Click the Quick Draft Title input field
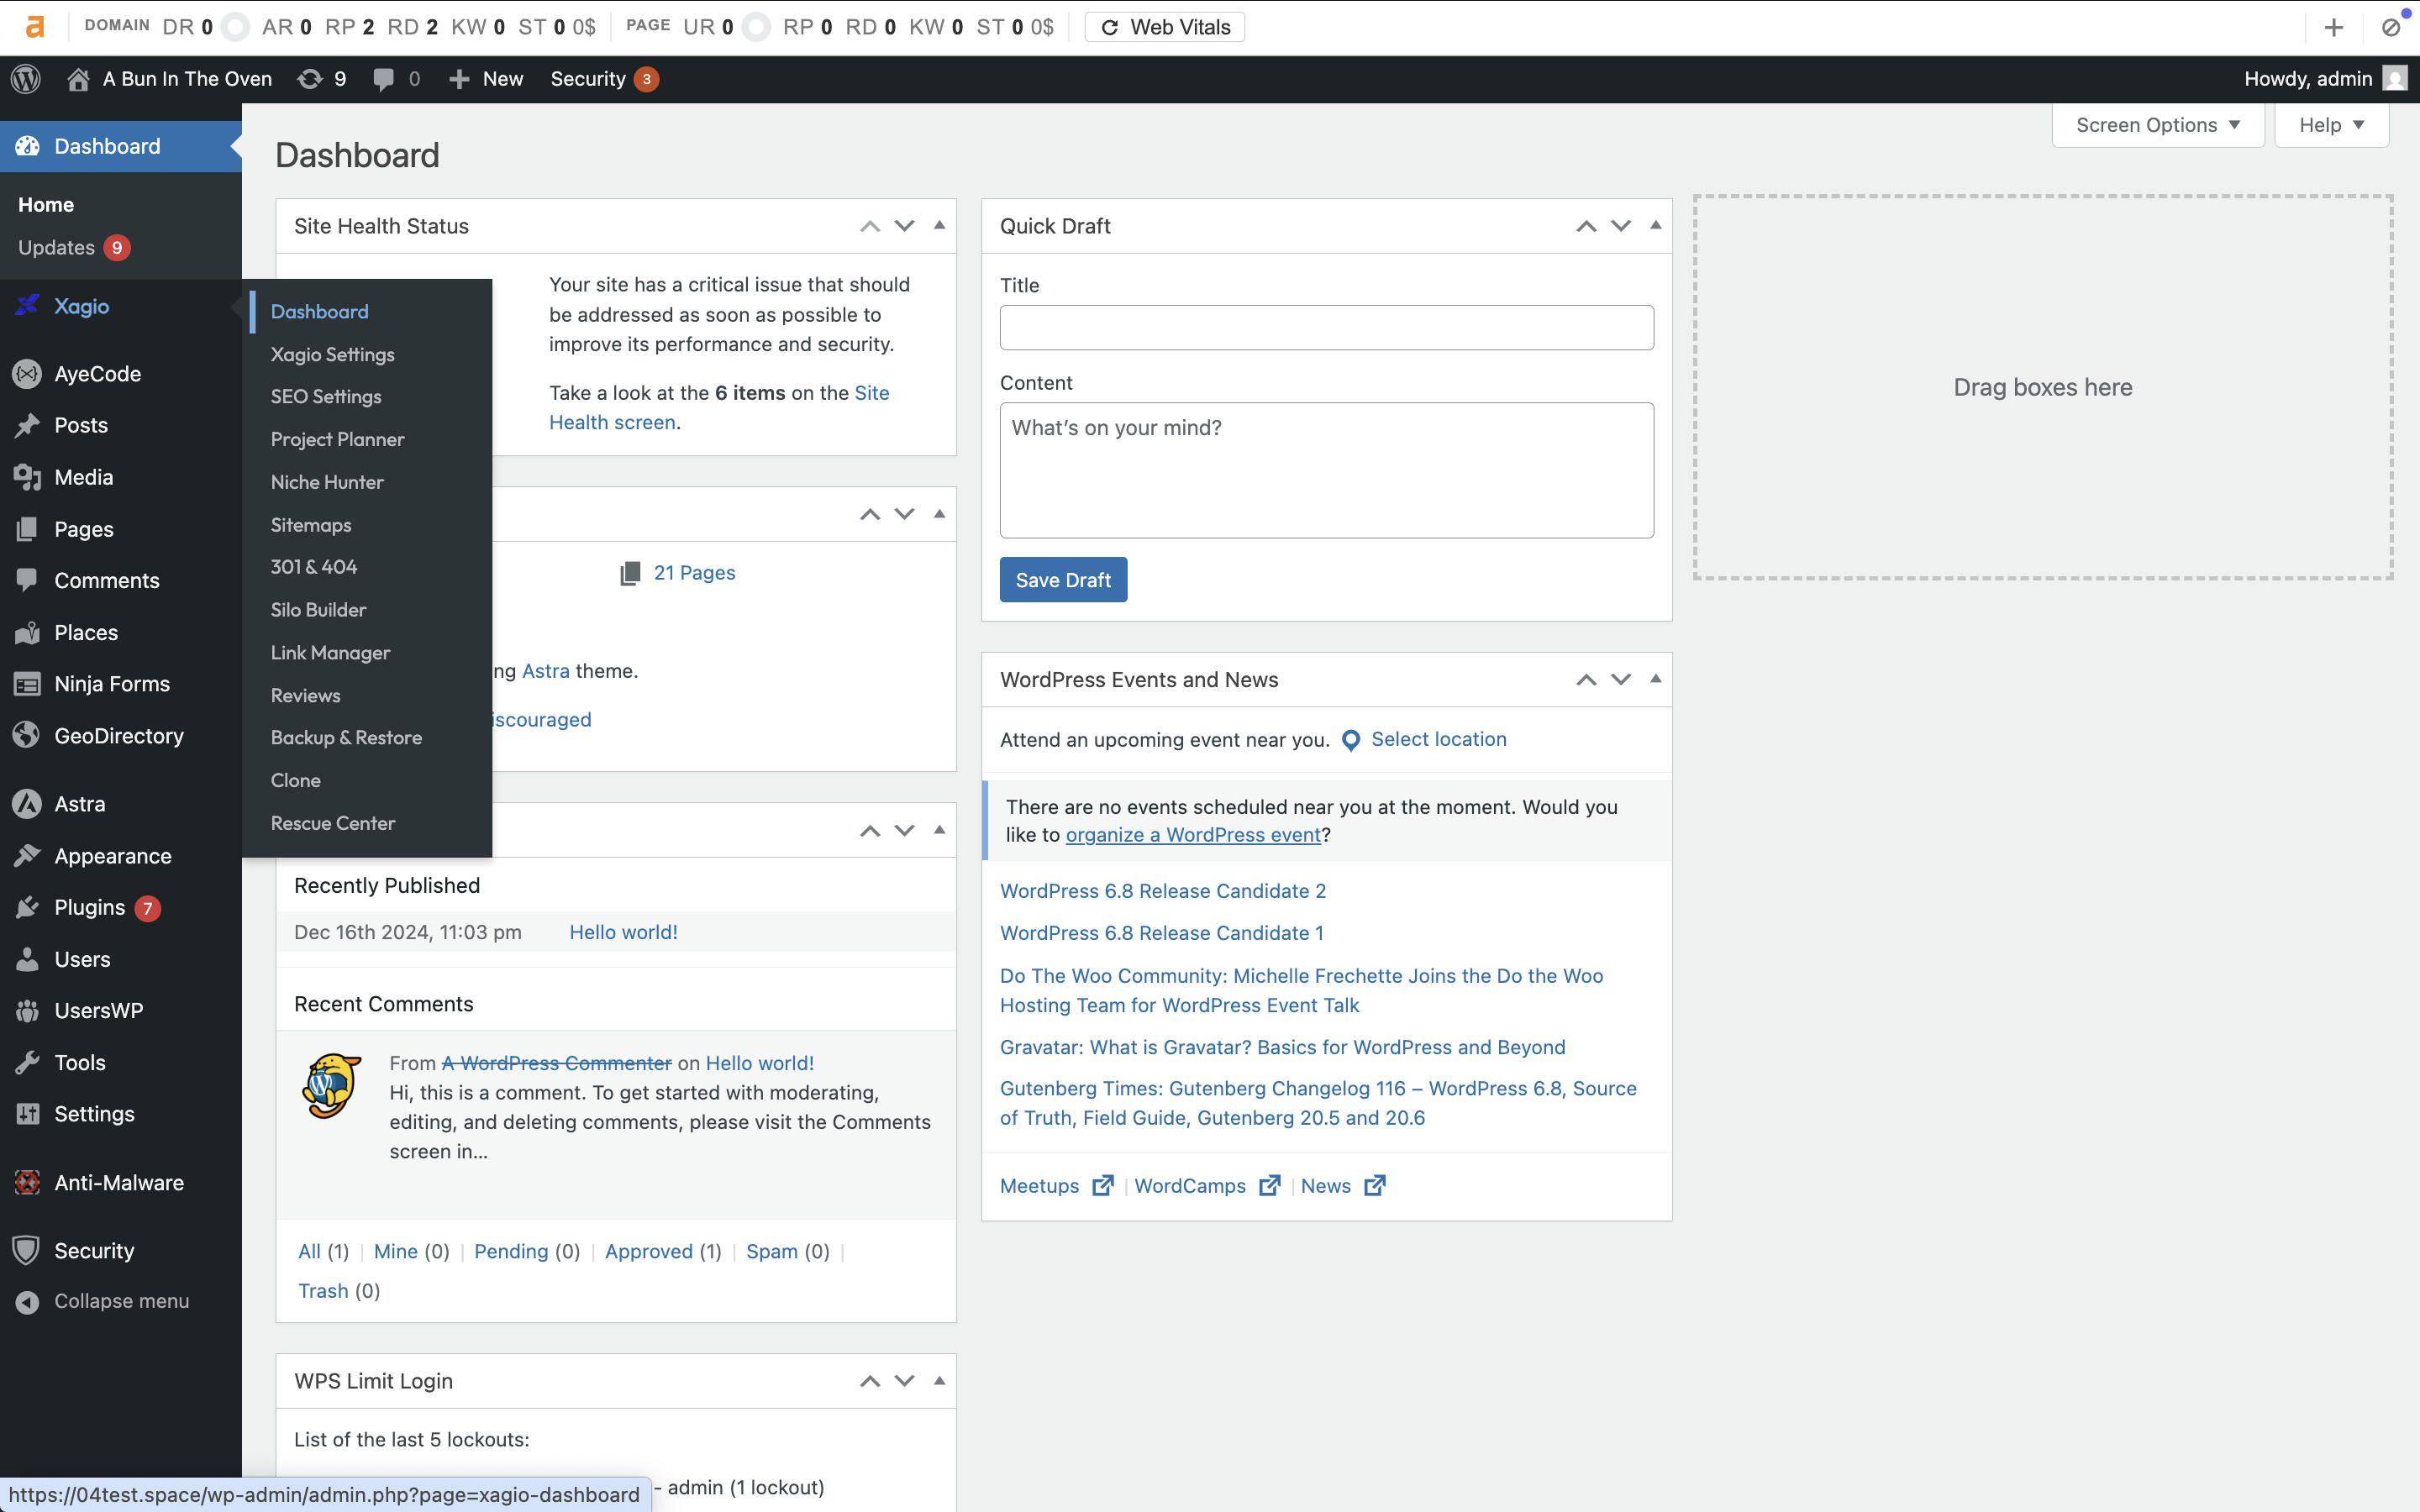 pyautogui.click(x=1326, y=328)
